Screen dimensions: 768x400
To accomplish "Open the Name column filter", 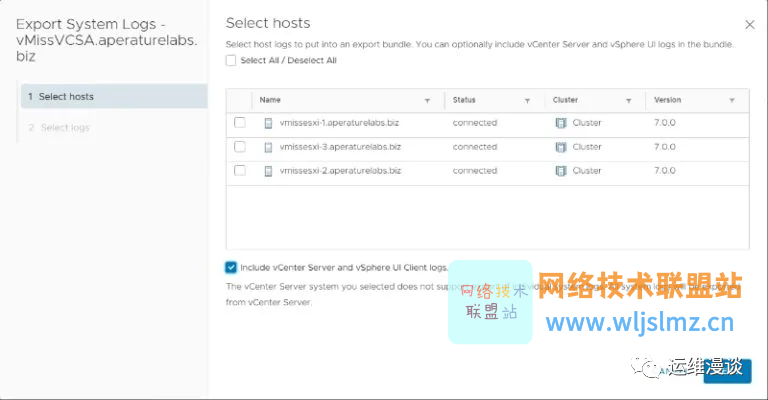I will 427,100.
